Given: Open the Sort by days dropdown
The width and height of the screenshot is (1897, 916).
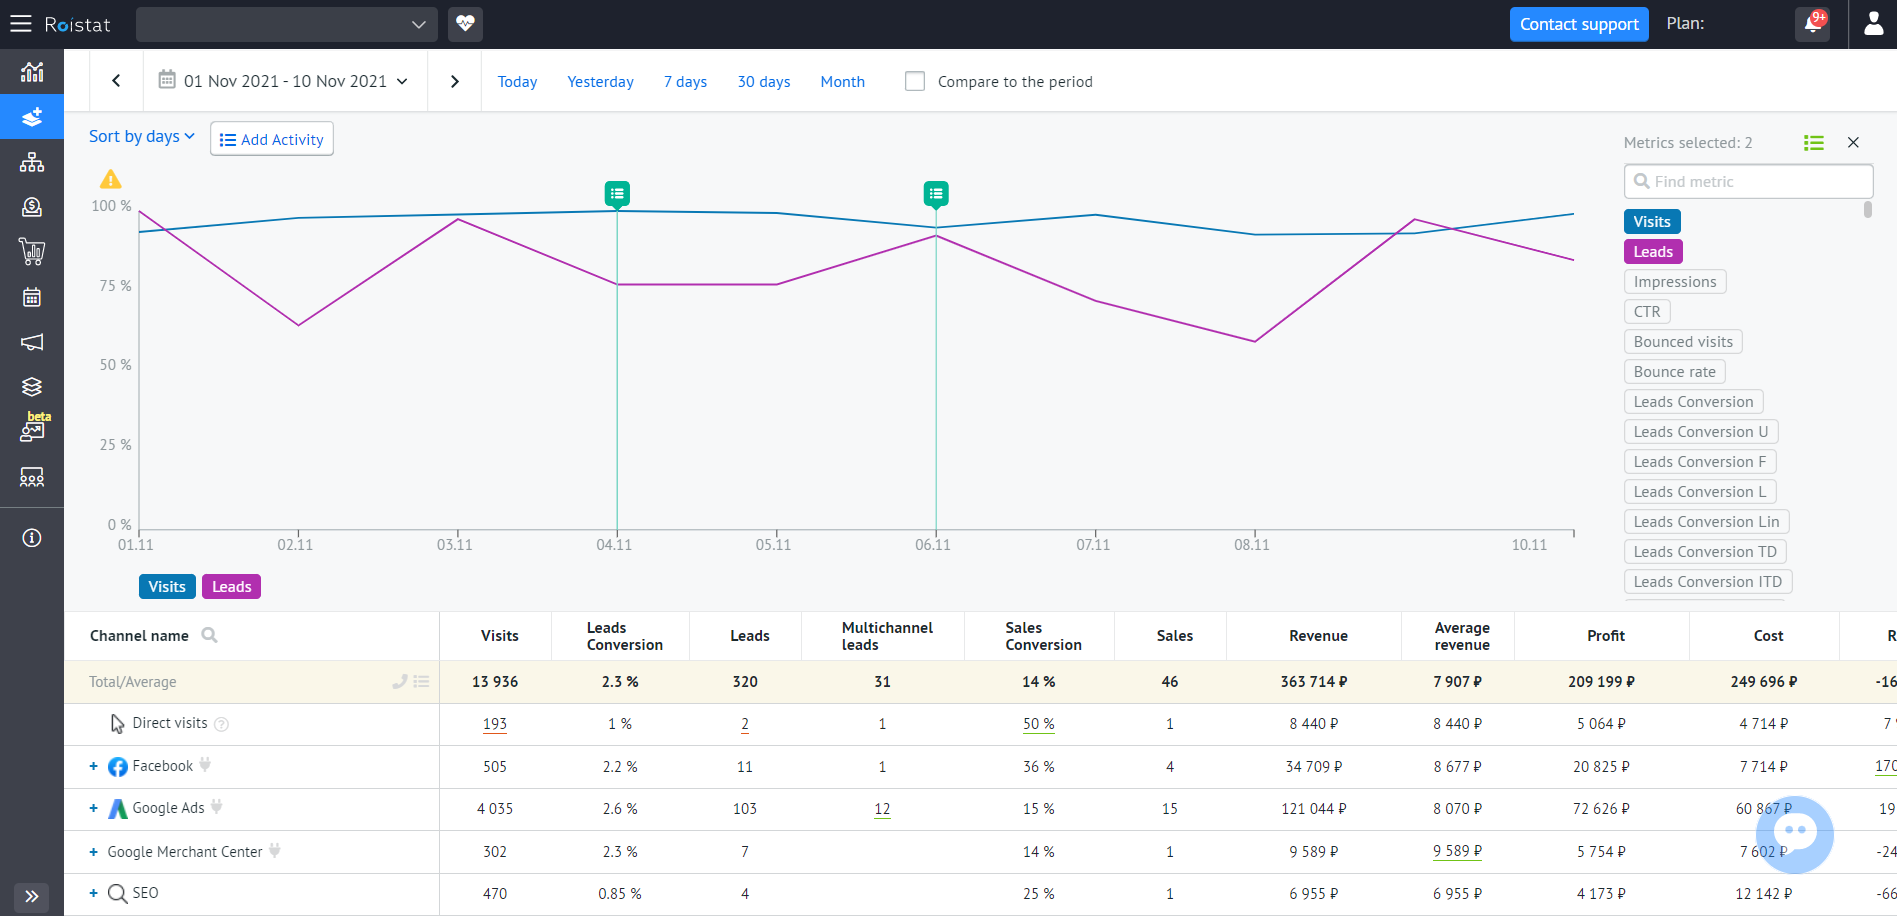Looking at the screenshot, I should (x=142, y=137).
